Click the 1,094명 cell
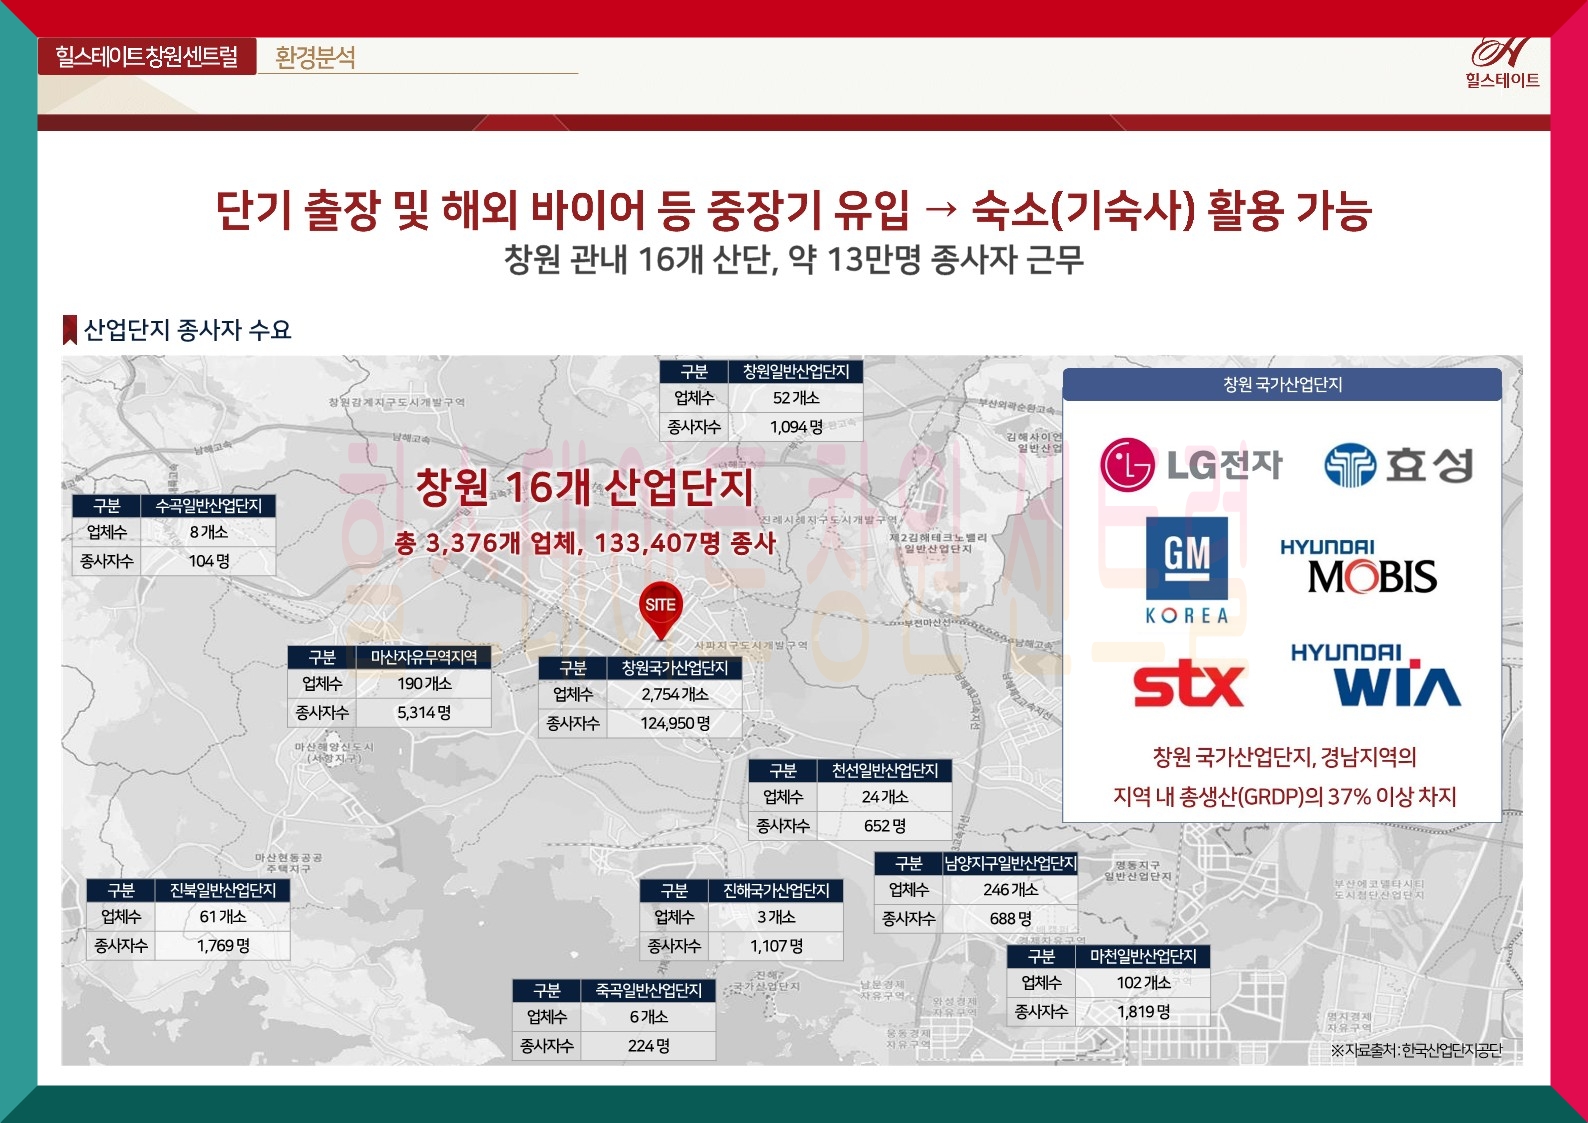This screenshot has width=1588, height=1123. (796, 427)
